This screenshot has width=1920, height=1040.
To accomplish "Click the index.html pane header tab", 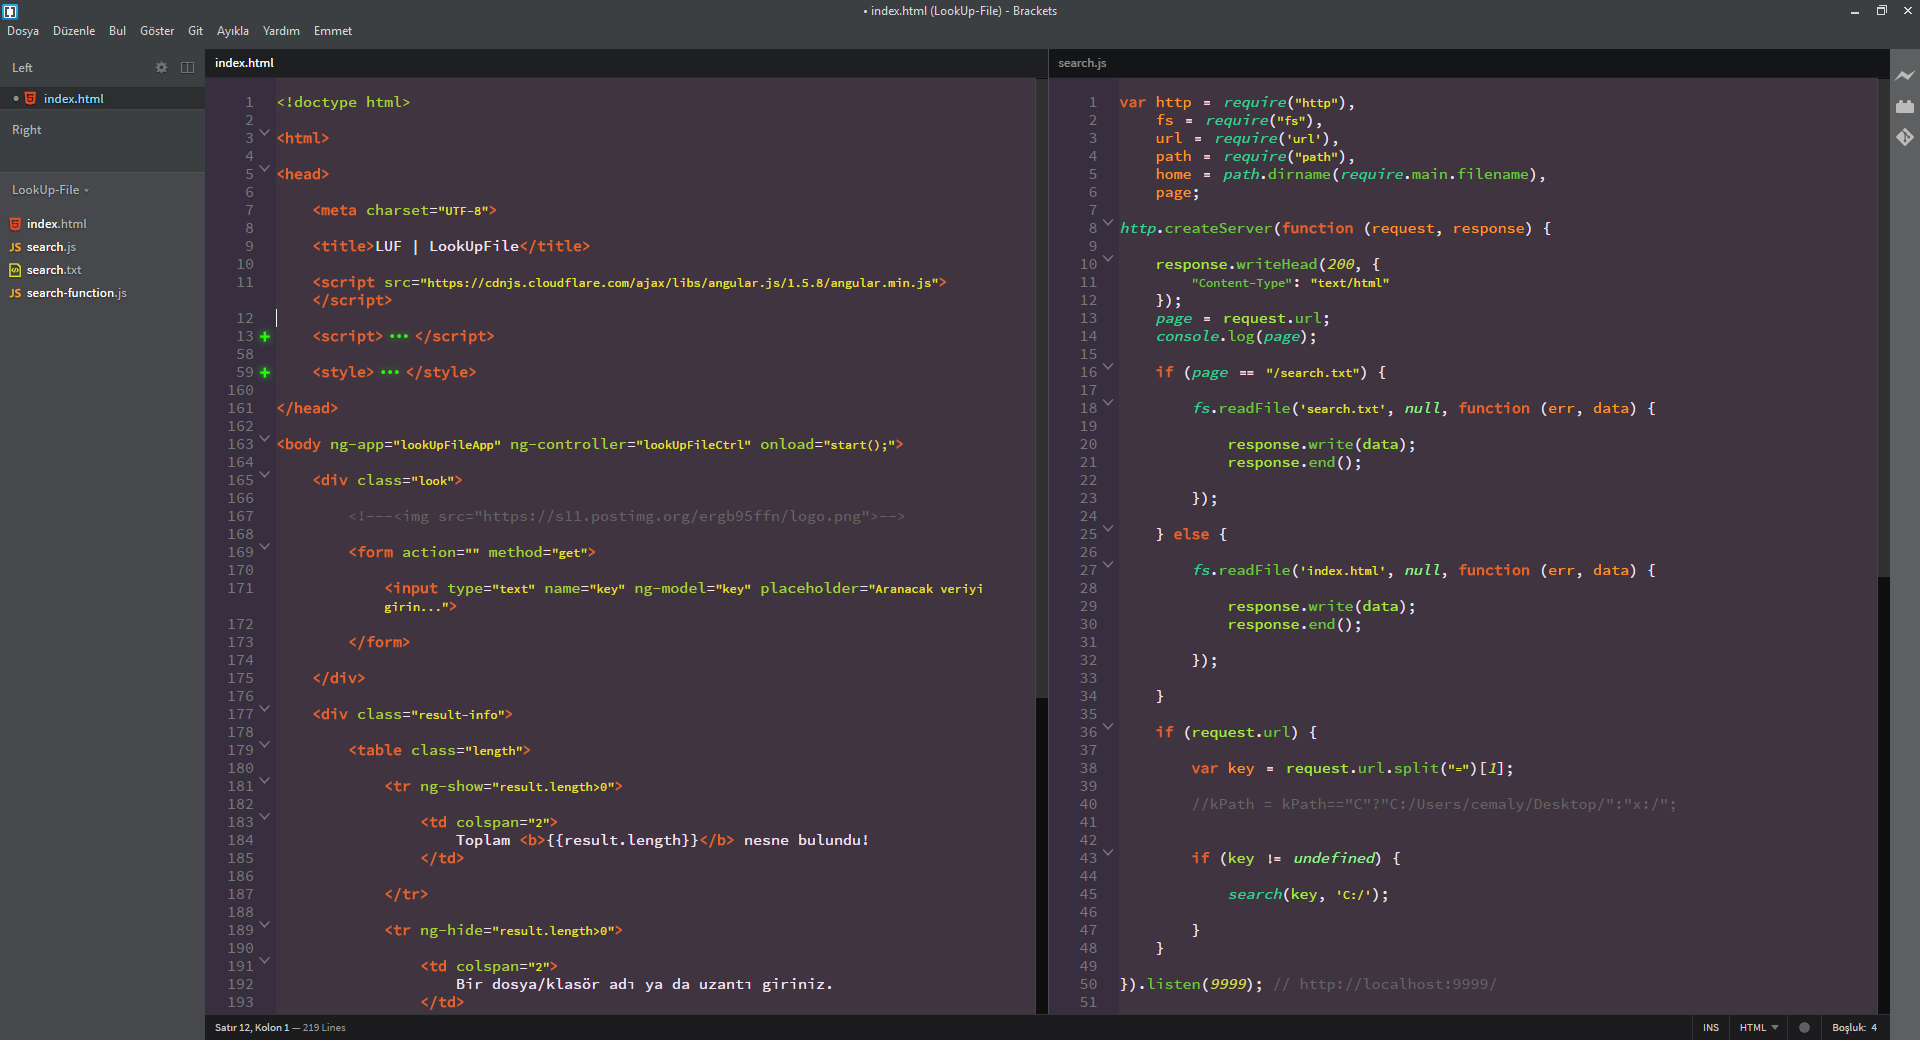I will (x=244, y=63).
